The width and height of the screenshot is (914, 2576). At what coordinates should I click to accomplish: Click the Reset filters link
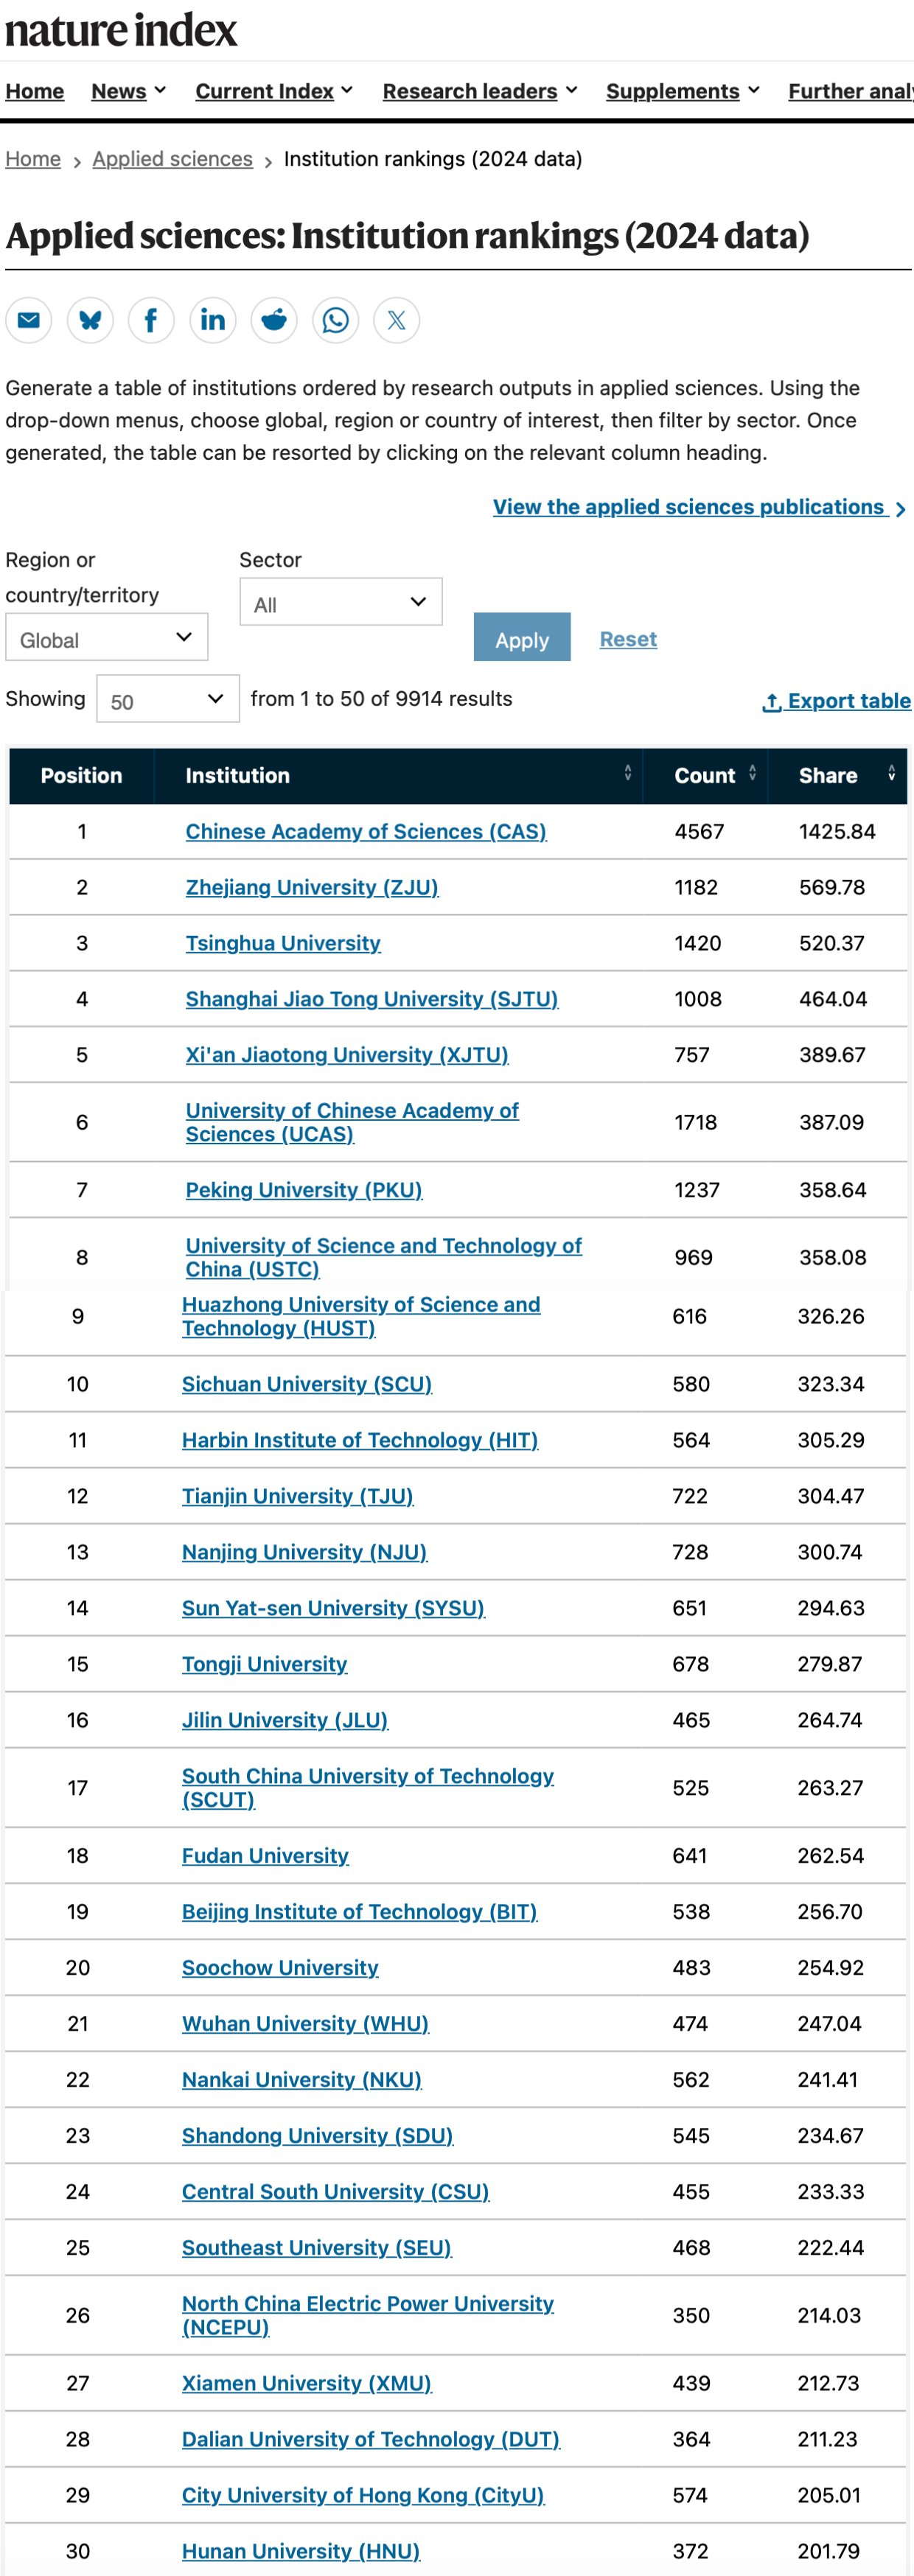click(628, 639)
